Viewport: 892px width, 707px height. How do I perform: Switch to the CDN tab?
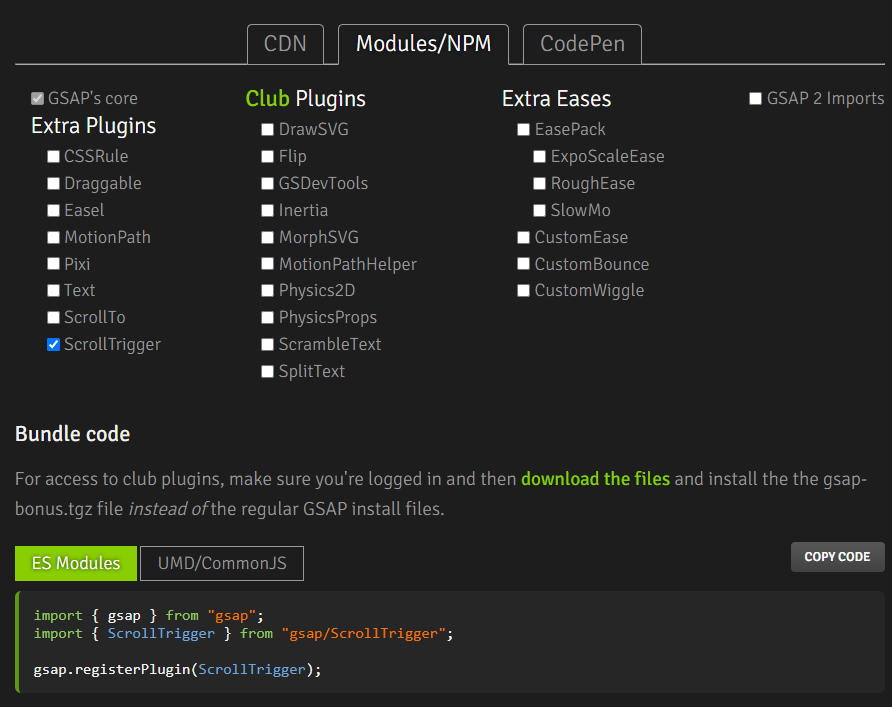[x=285, y=44]
